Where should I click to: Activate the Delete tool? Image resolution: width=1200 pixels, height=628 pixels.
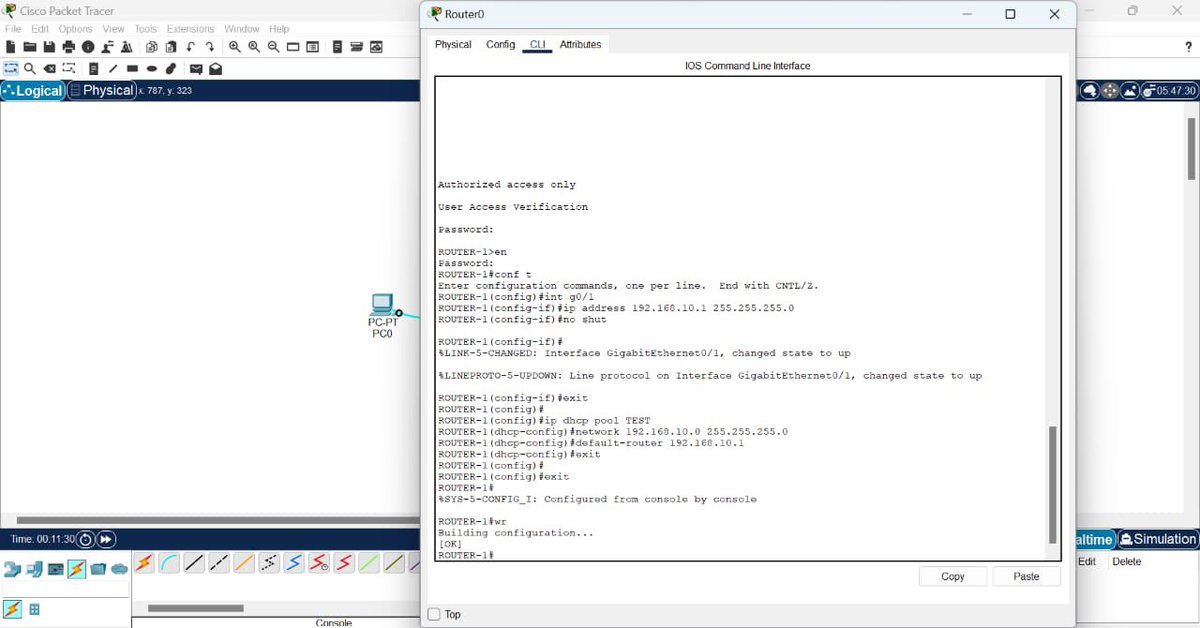click(49, 69)
